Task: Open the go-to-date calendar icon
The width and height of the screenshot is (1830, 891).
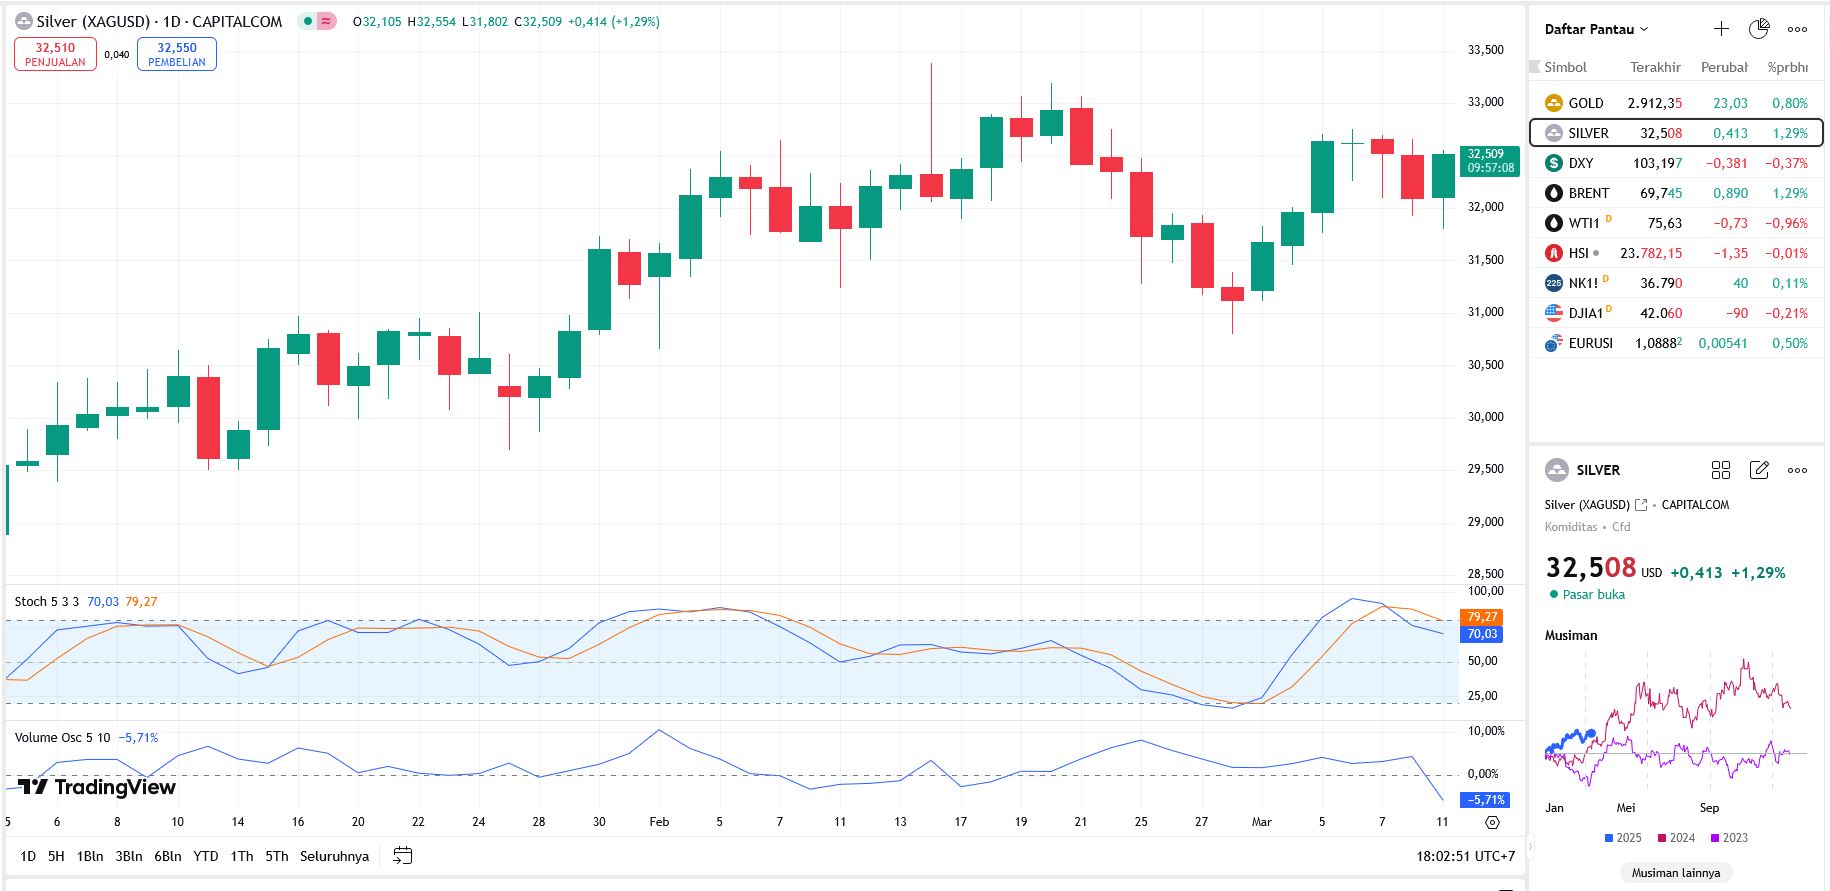Action: [402, 856]
